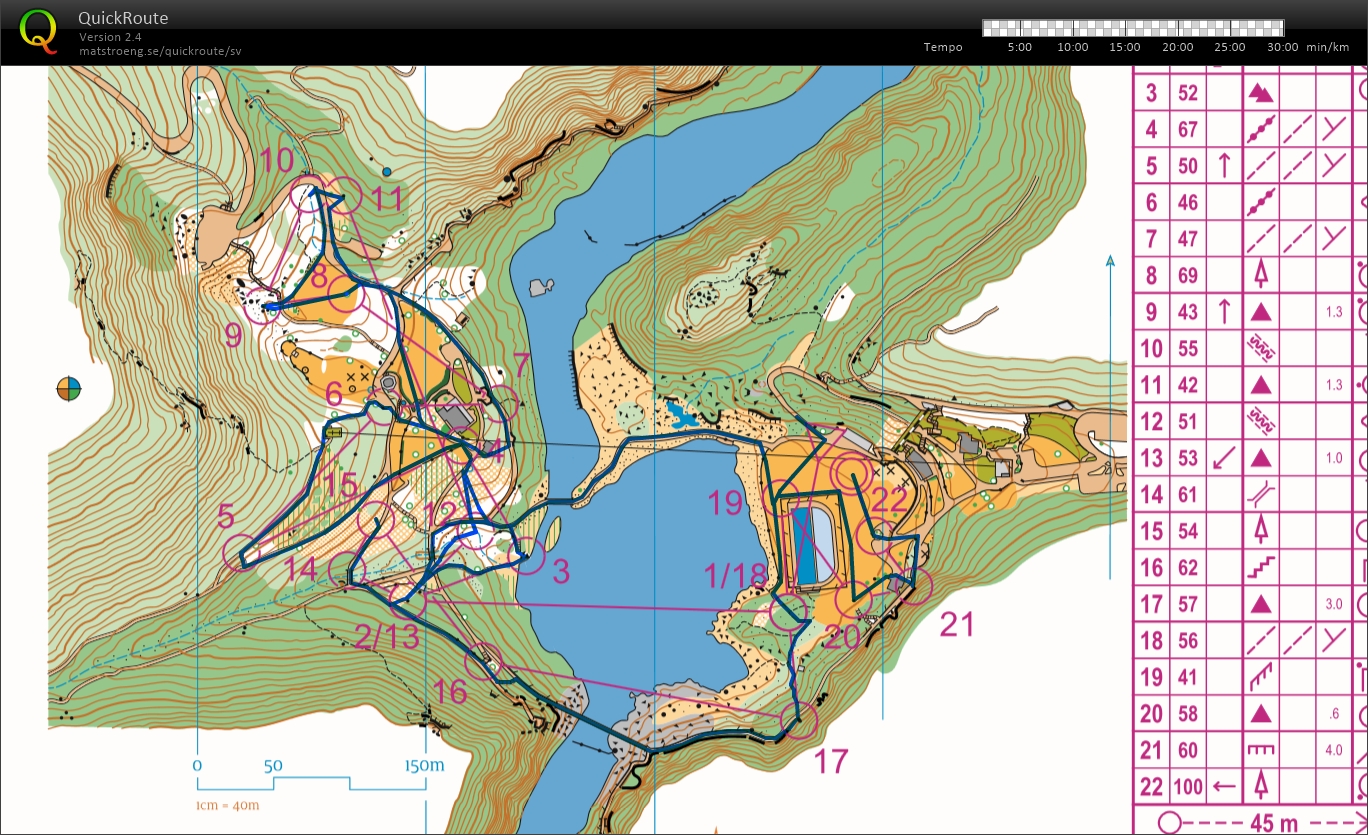This screenshot has height=835, width=1368.
Task: Click the fence corner symbol in row 19
Action: pyautogui.click(x=1260, y=676)
